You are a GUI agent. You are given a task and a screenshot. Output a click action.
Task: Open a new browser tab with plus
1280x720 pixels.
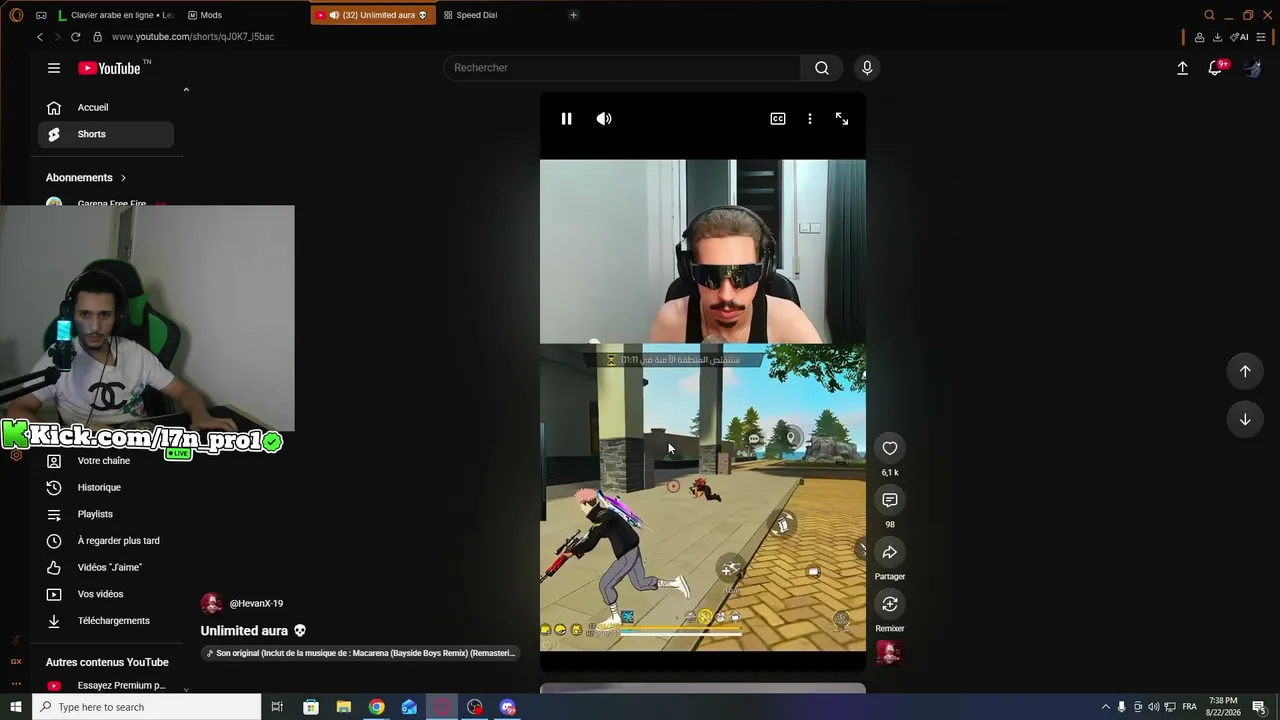pos(573,15)
